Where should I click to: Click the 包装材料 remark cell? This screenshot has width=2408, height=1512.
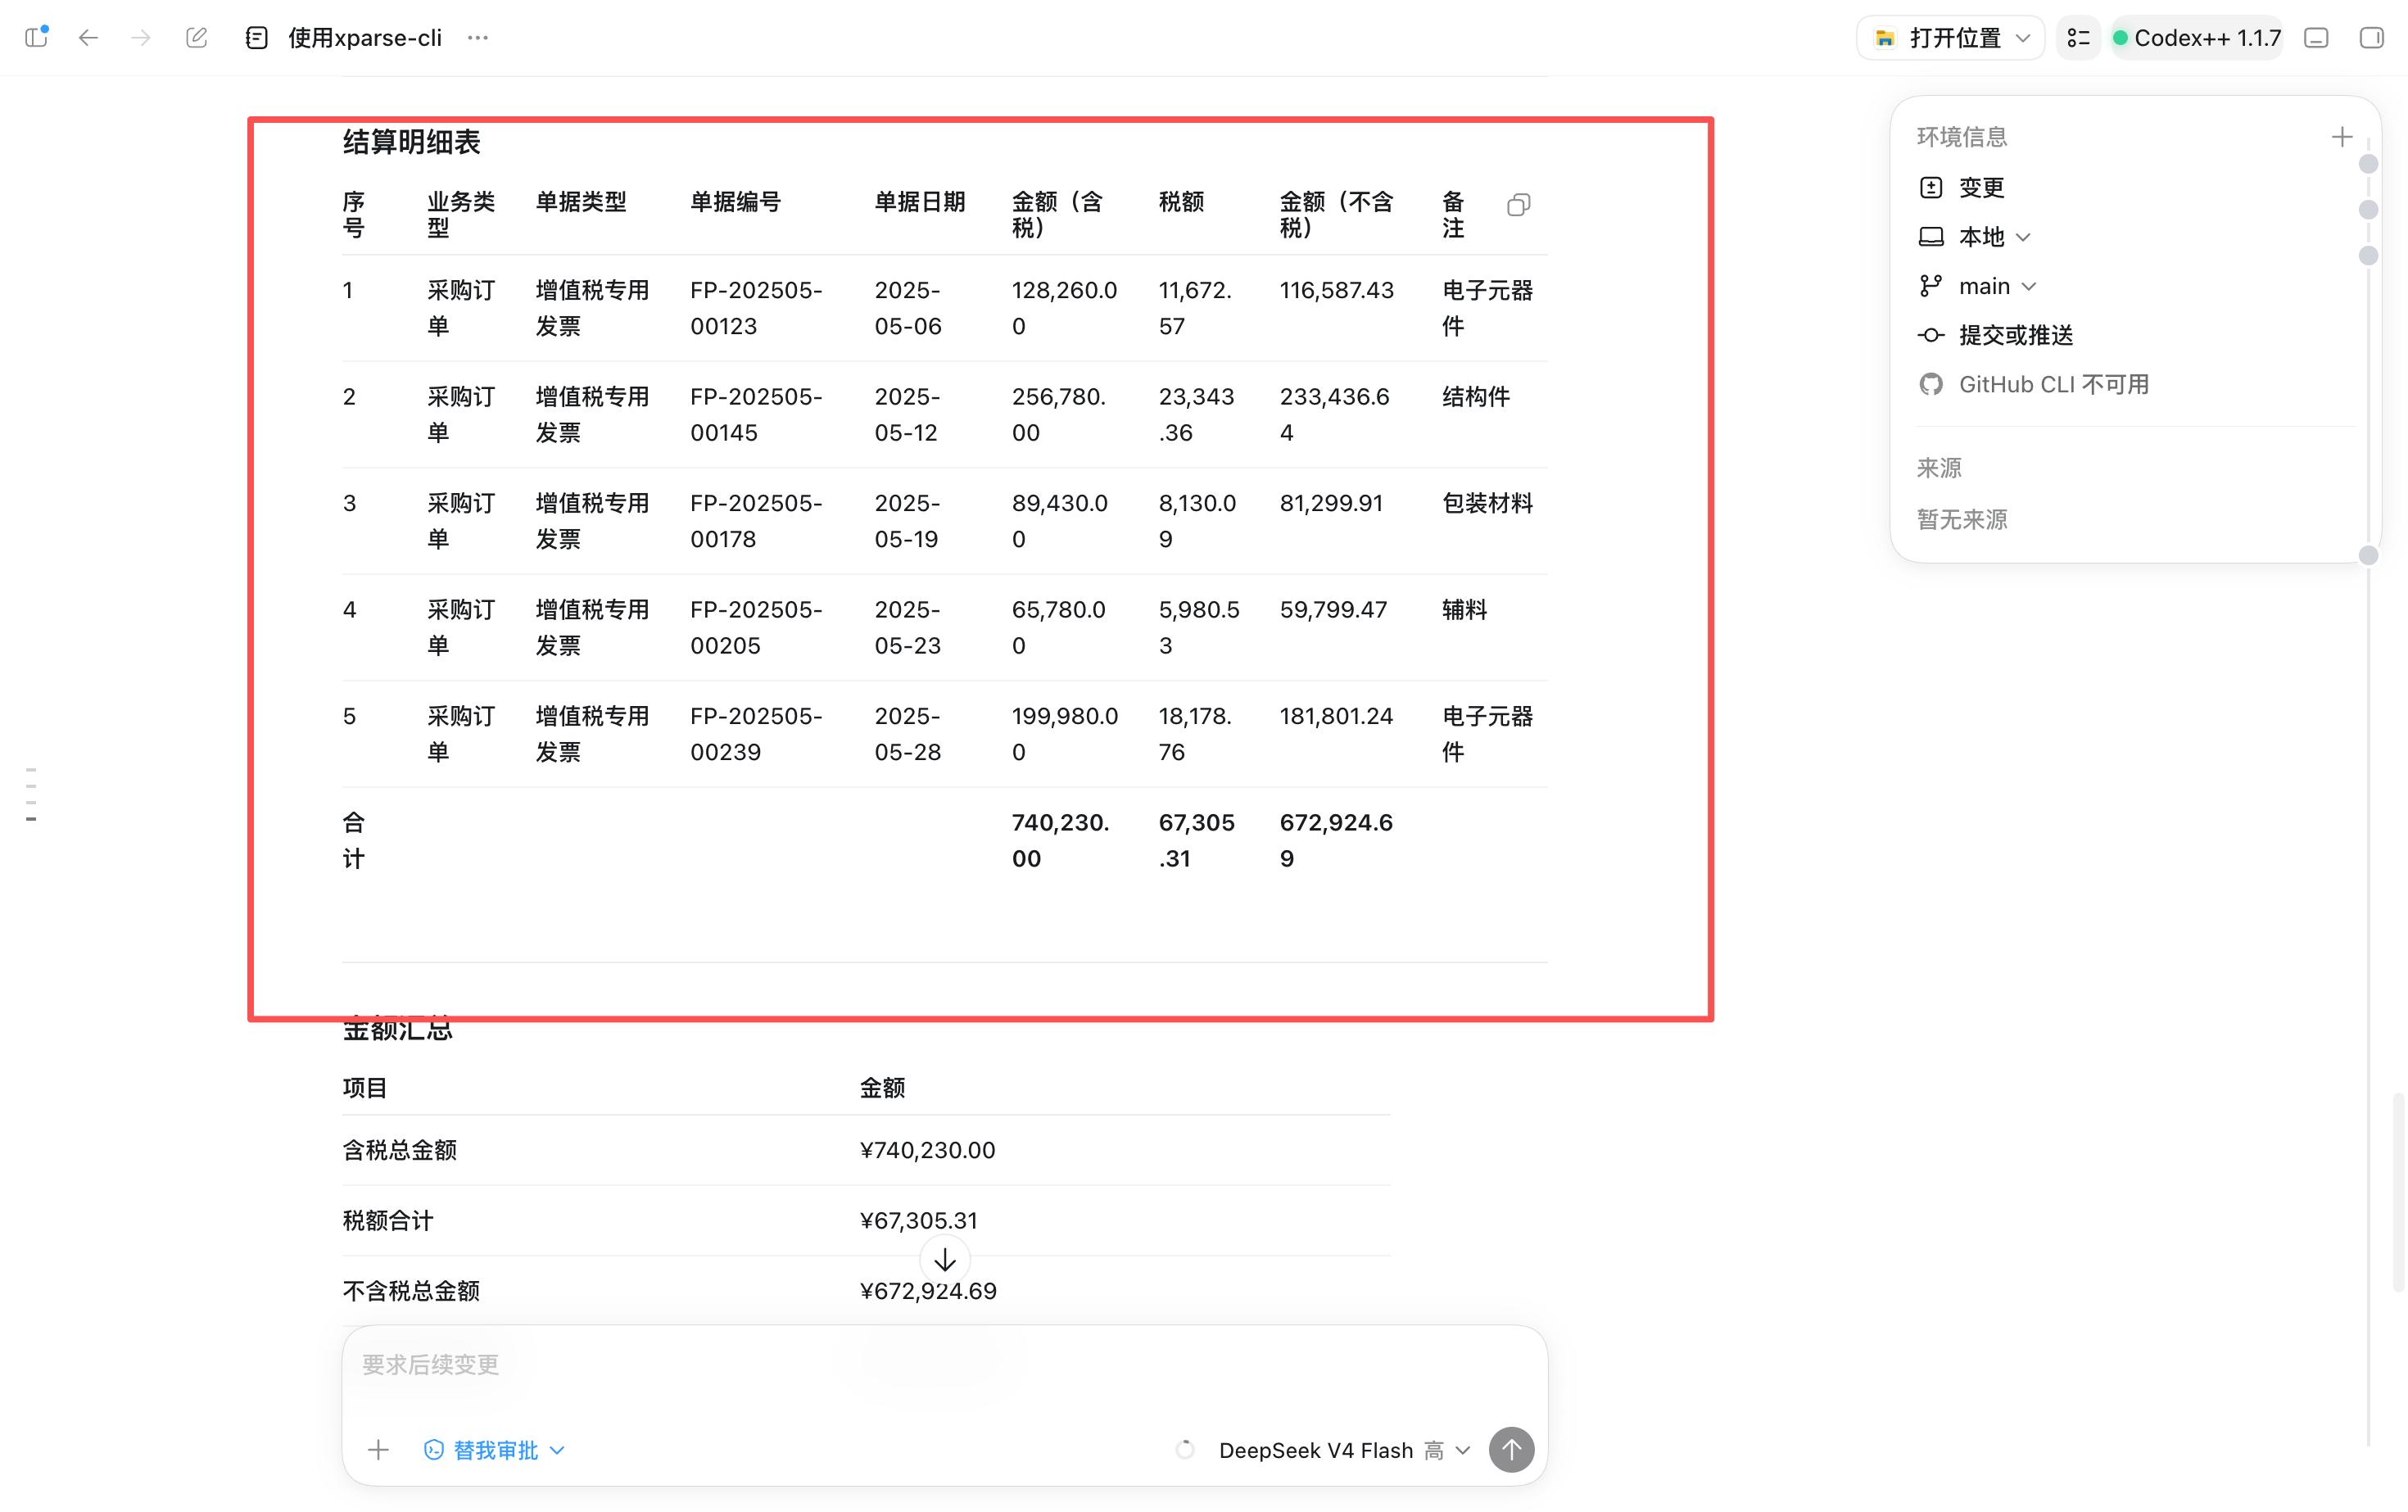(1487, 503)
